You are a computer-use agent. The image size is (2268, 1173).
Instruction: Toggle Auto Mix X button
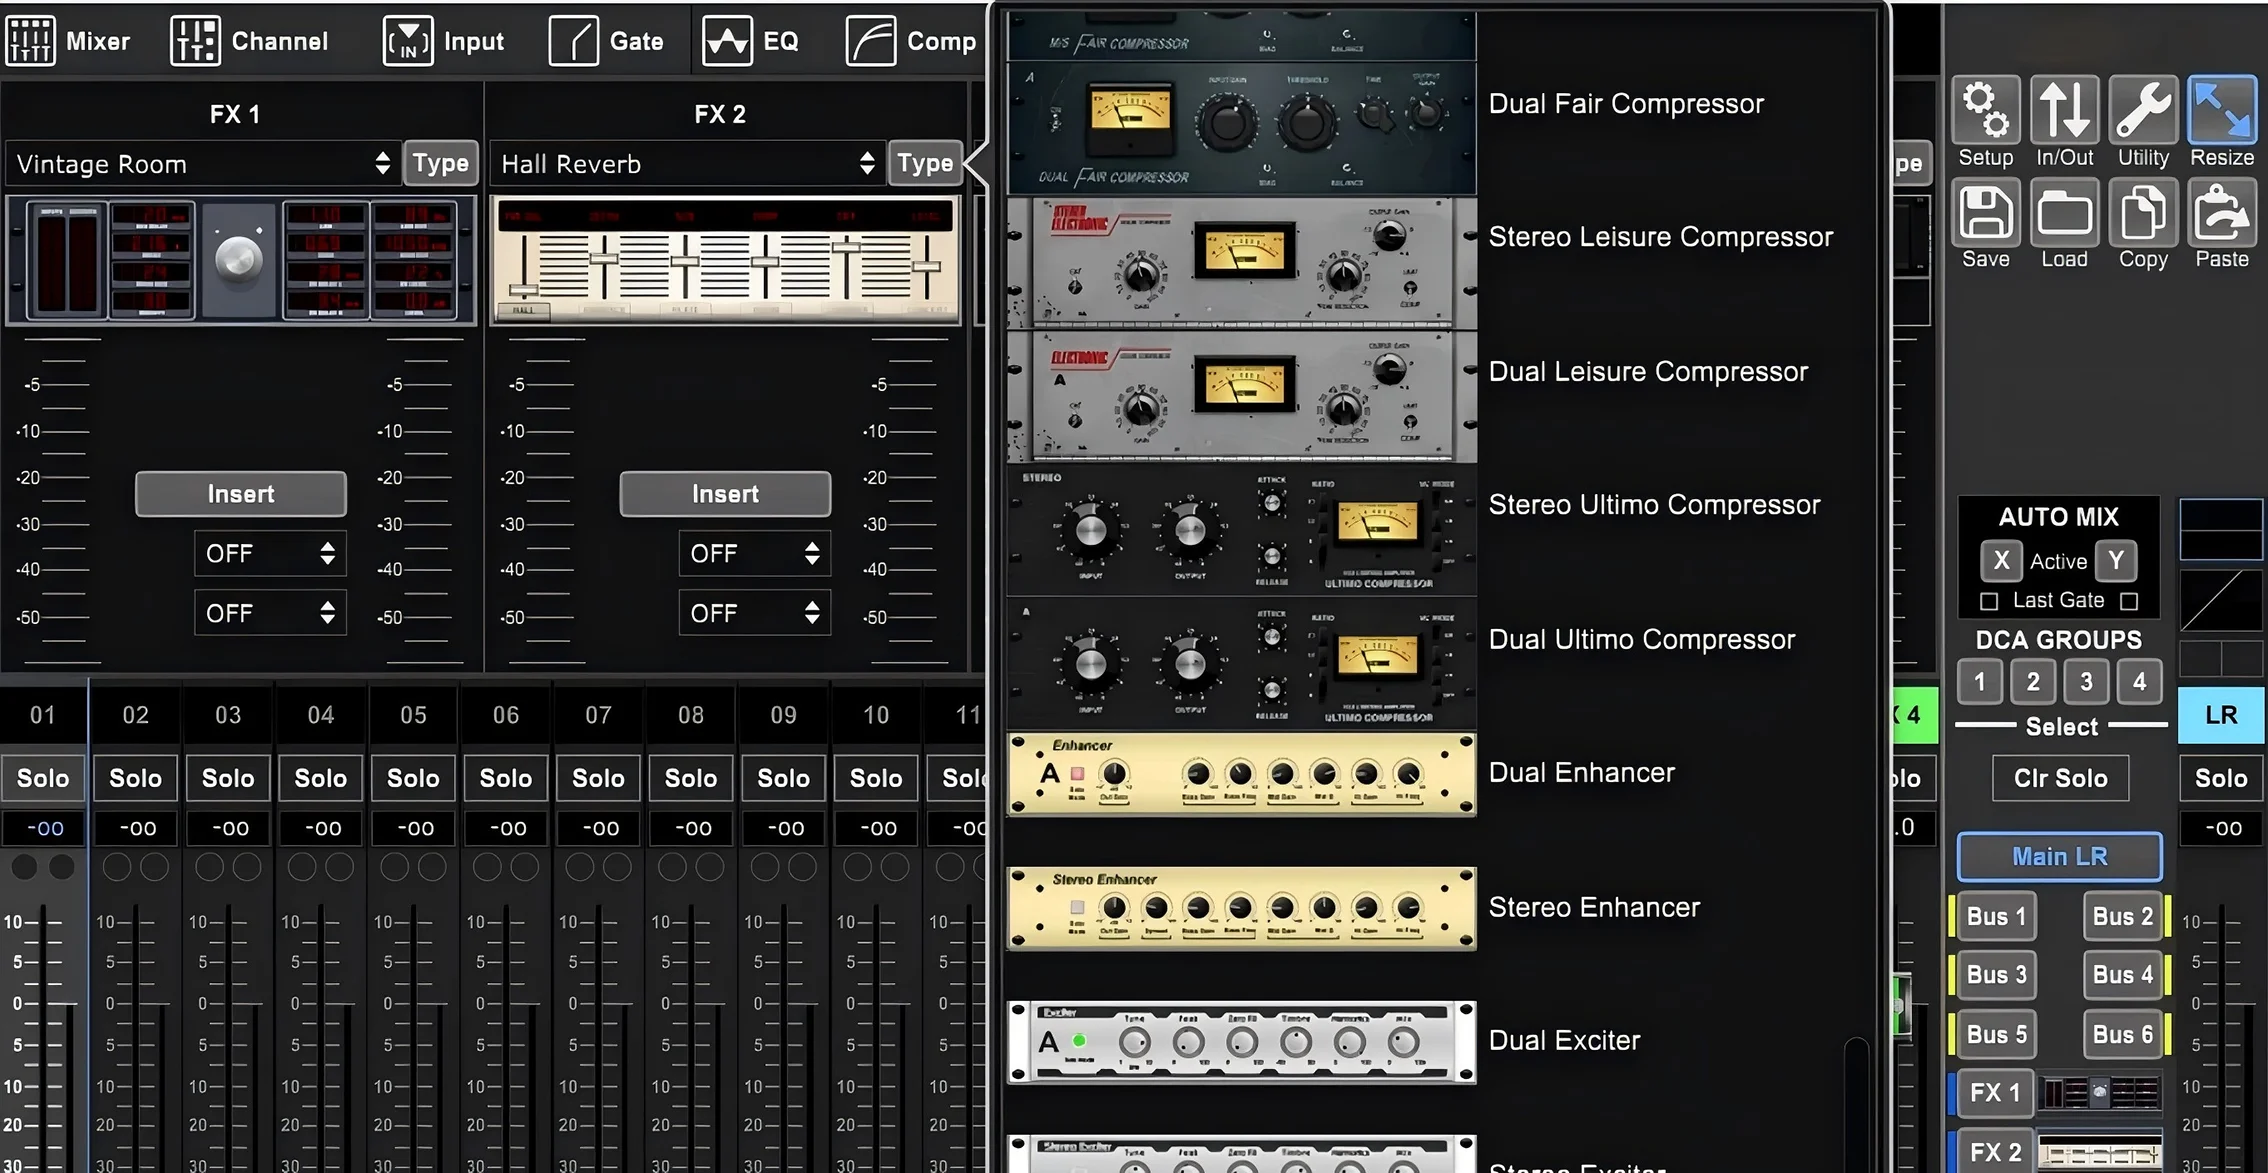(2001, 561)
